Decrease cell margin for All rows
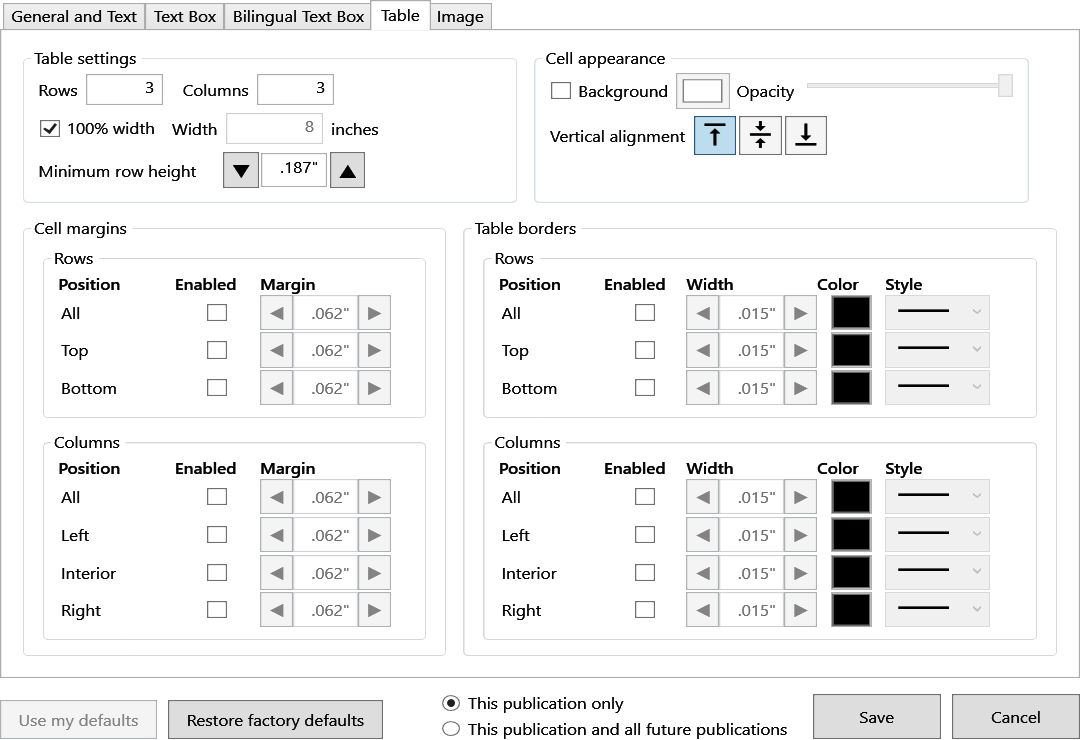The image size is (1080, 740). coord(277,314)
